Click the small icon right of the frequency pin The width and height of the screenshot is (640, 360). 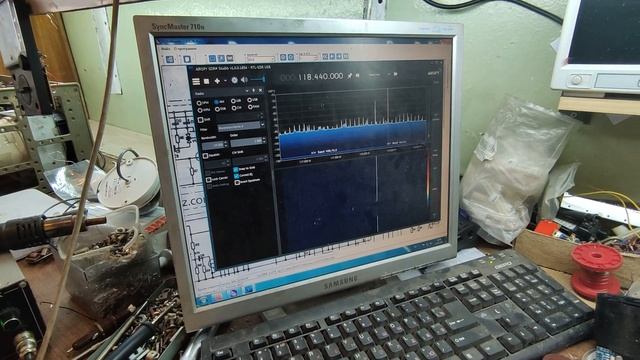coord(358,75)
